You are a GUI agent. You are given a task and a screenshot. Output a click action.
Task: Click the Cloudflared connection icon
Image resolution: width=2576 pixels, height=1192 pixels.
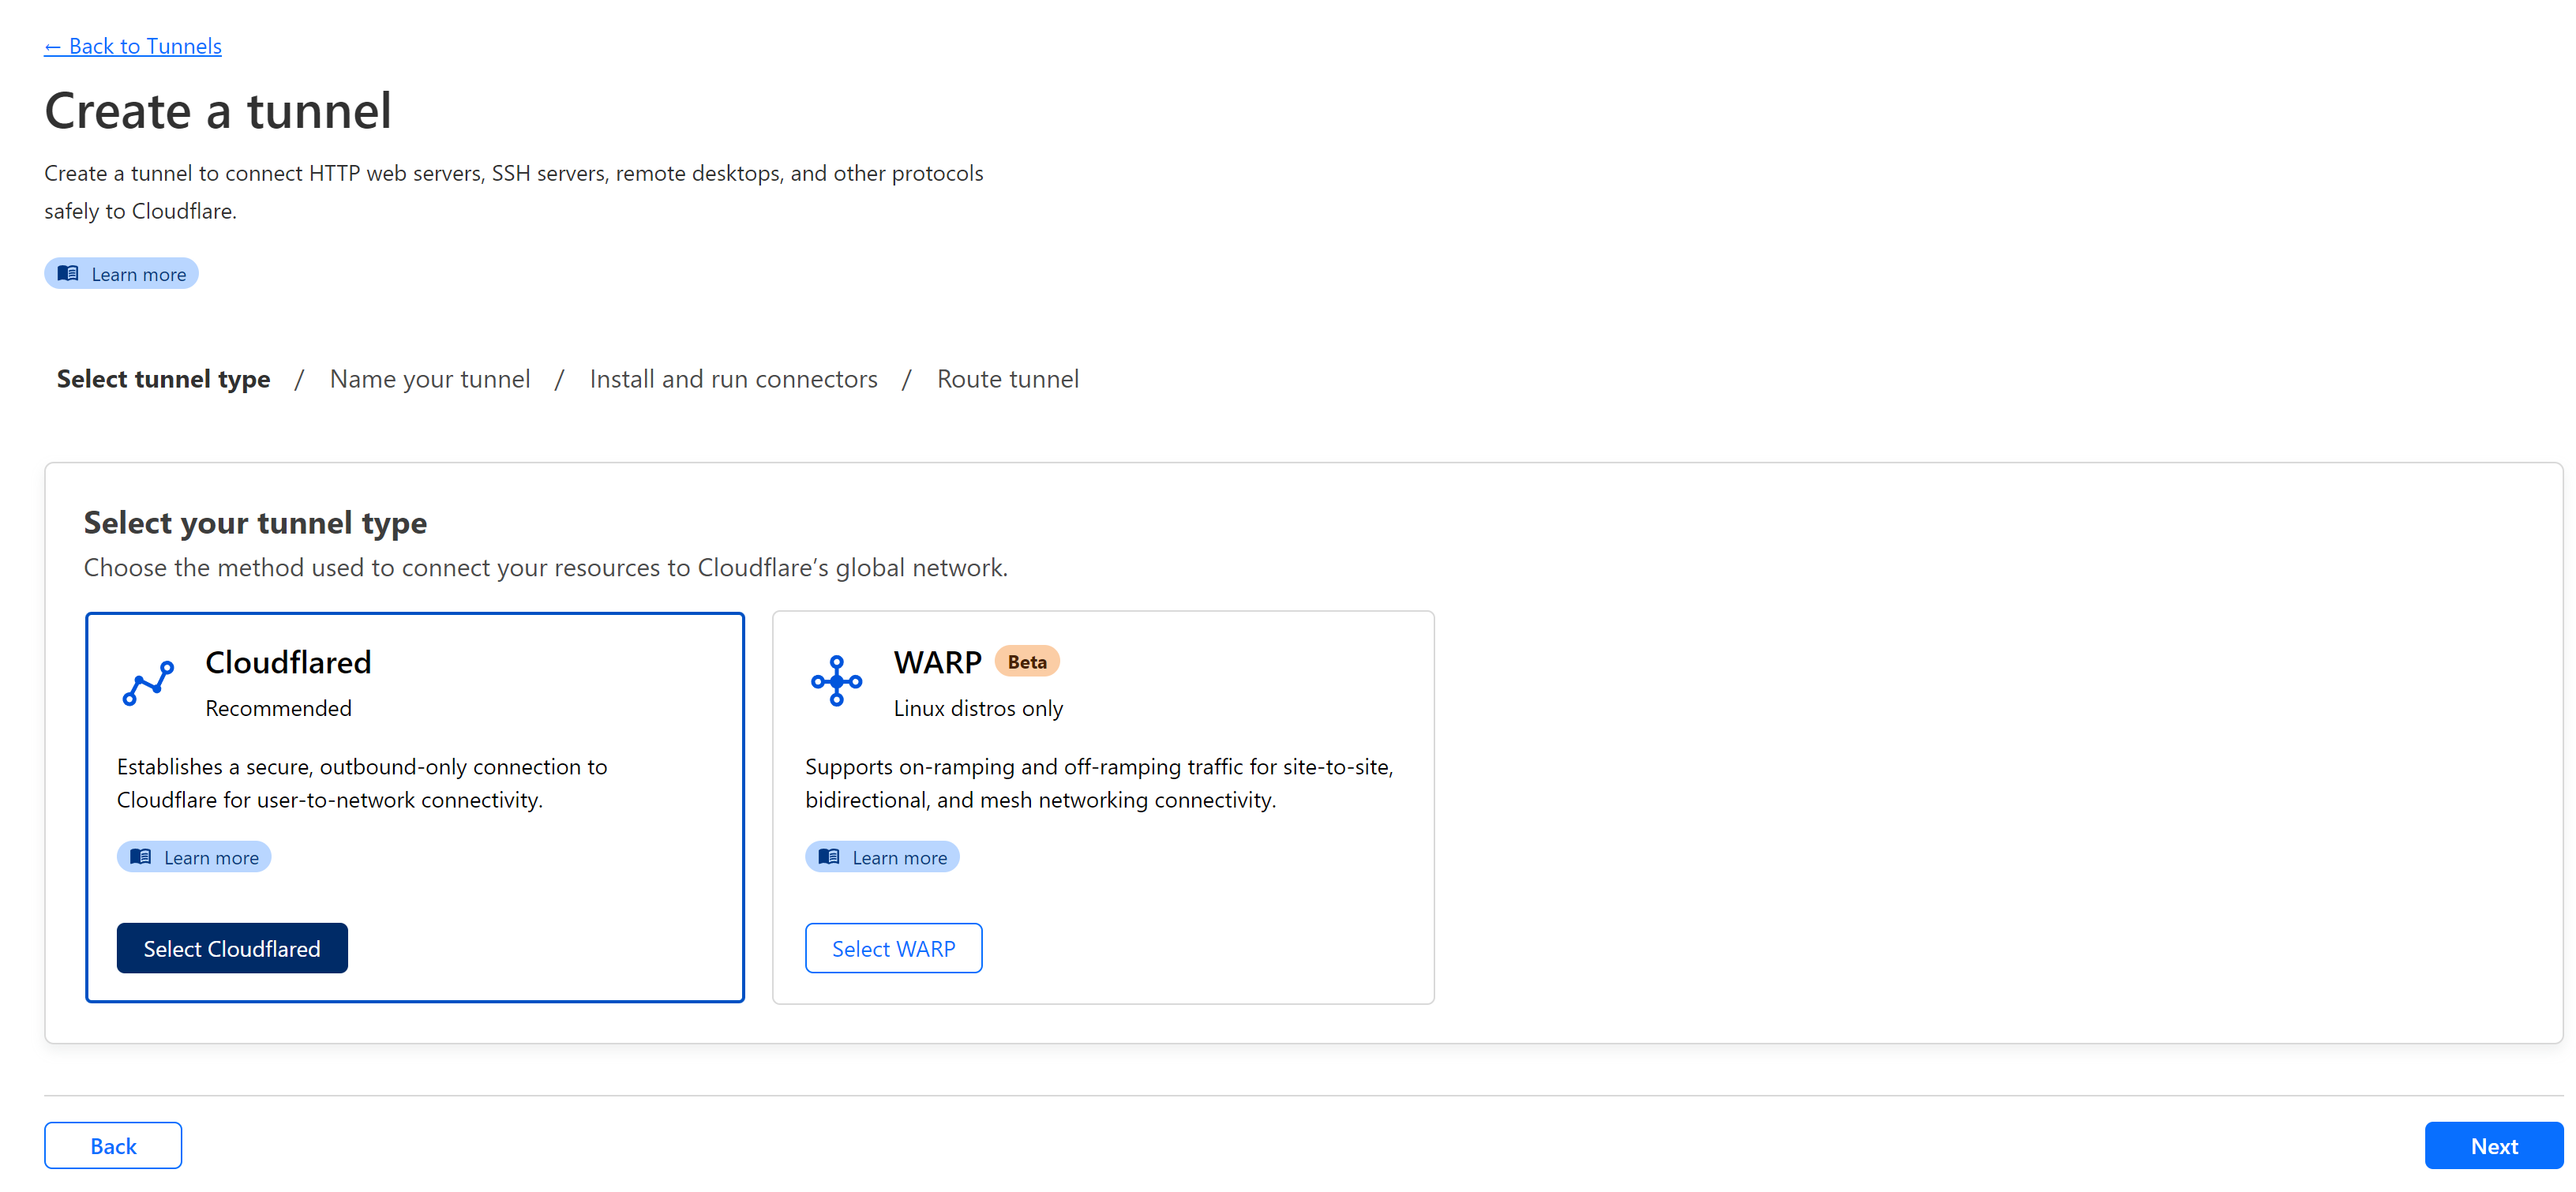tap(147, 683)
